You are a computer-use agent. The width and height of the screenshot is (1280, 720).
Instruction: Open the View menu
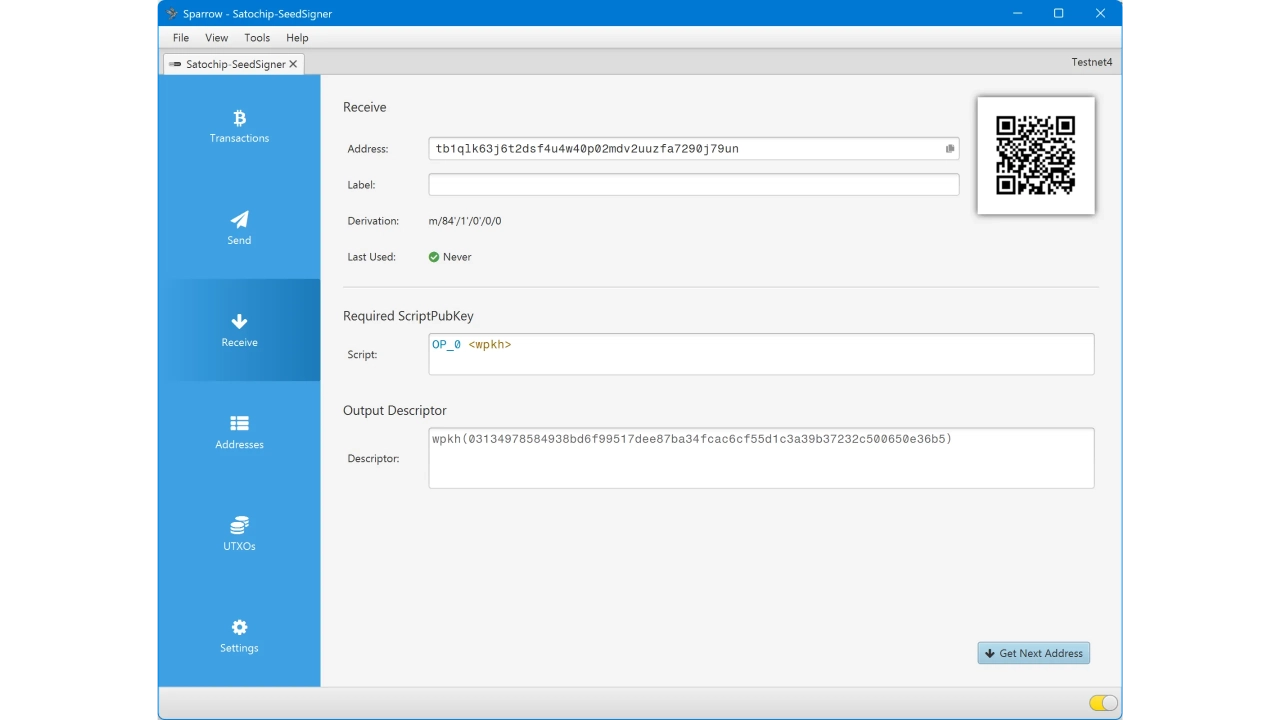(217, 38)
